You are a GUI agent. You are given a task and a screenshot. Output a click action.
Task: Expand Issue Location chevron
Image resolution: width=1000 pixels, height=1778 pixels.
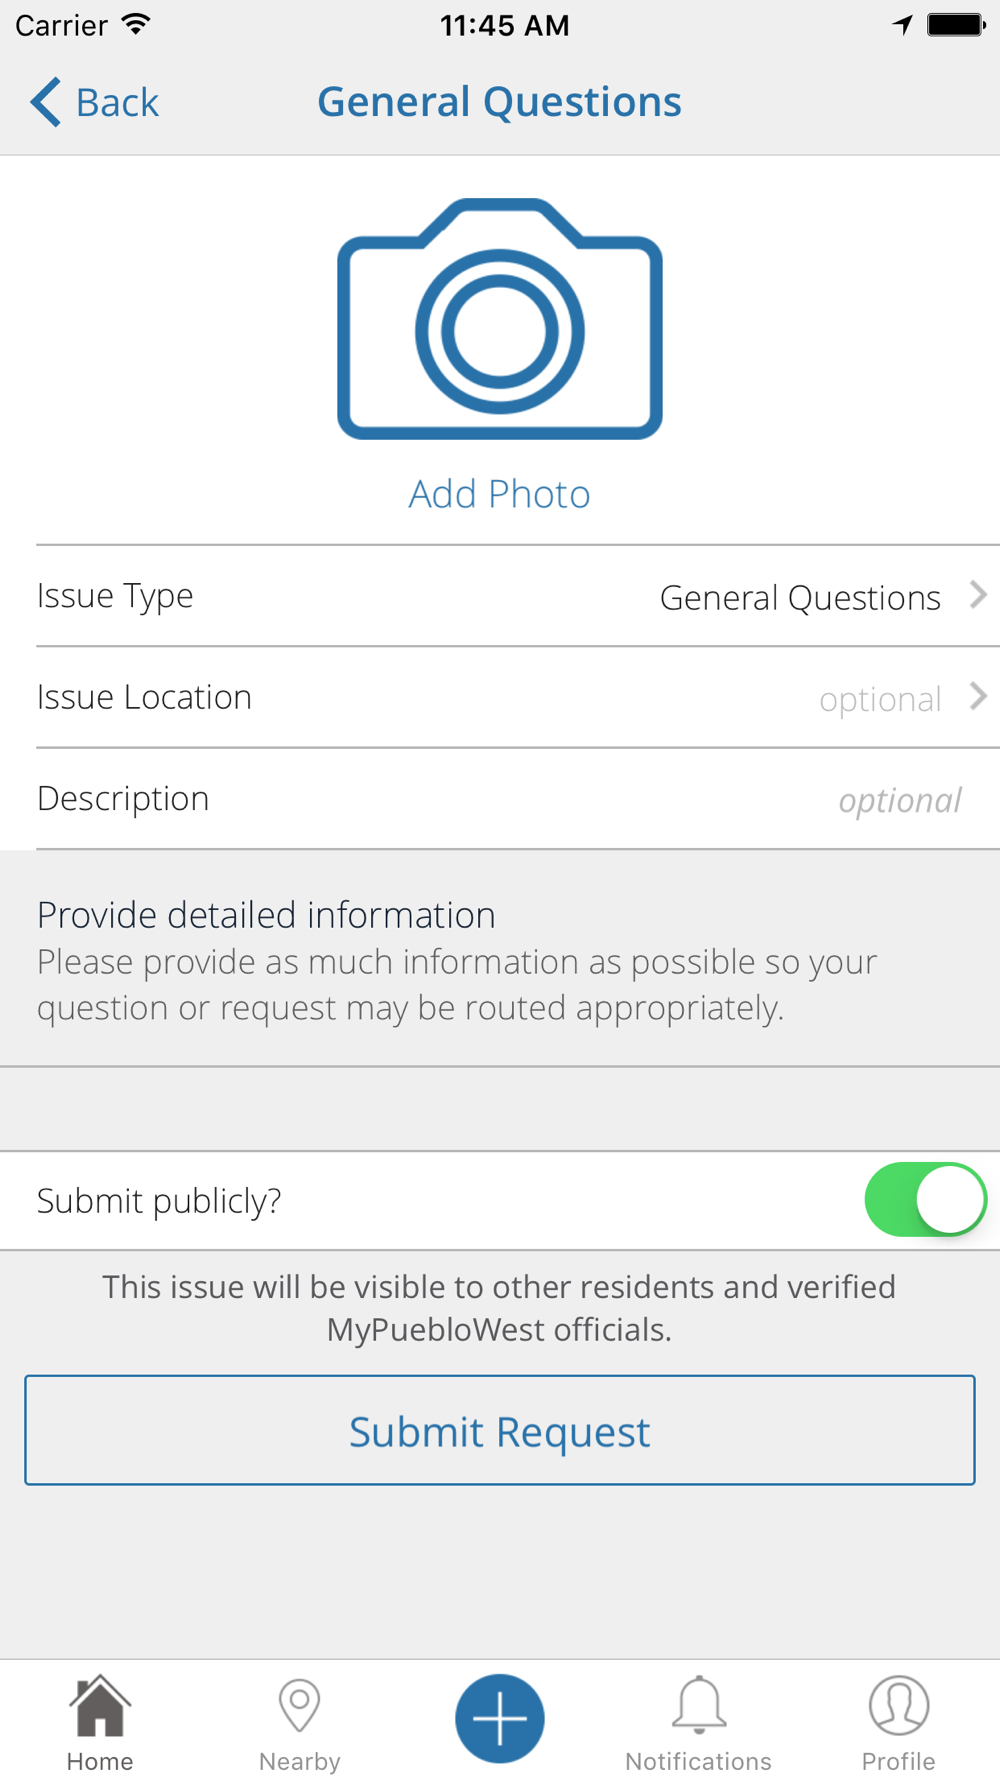[978, 696]
